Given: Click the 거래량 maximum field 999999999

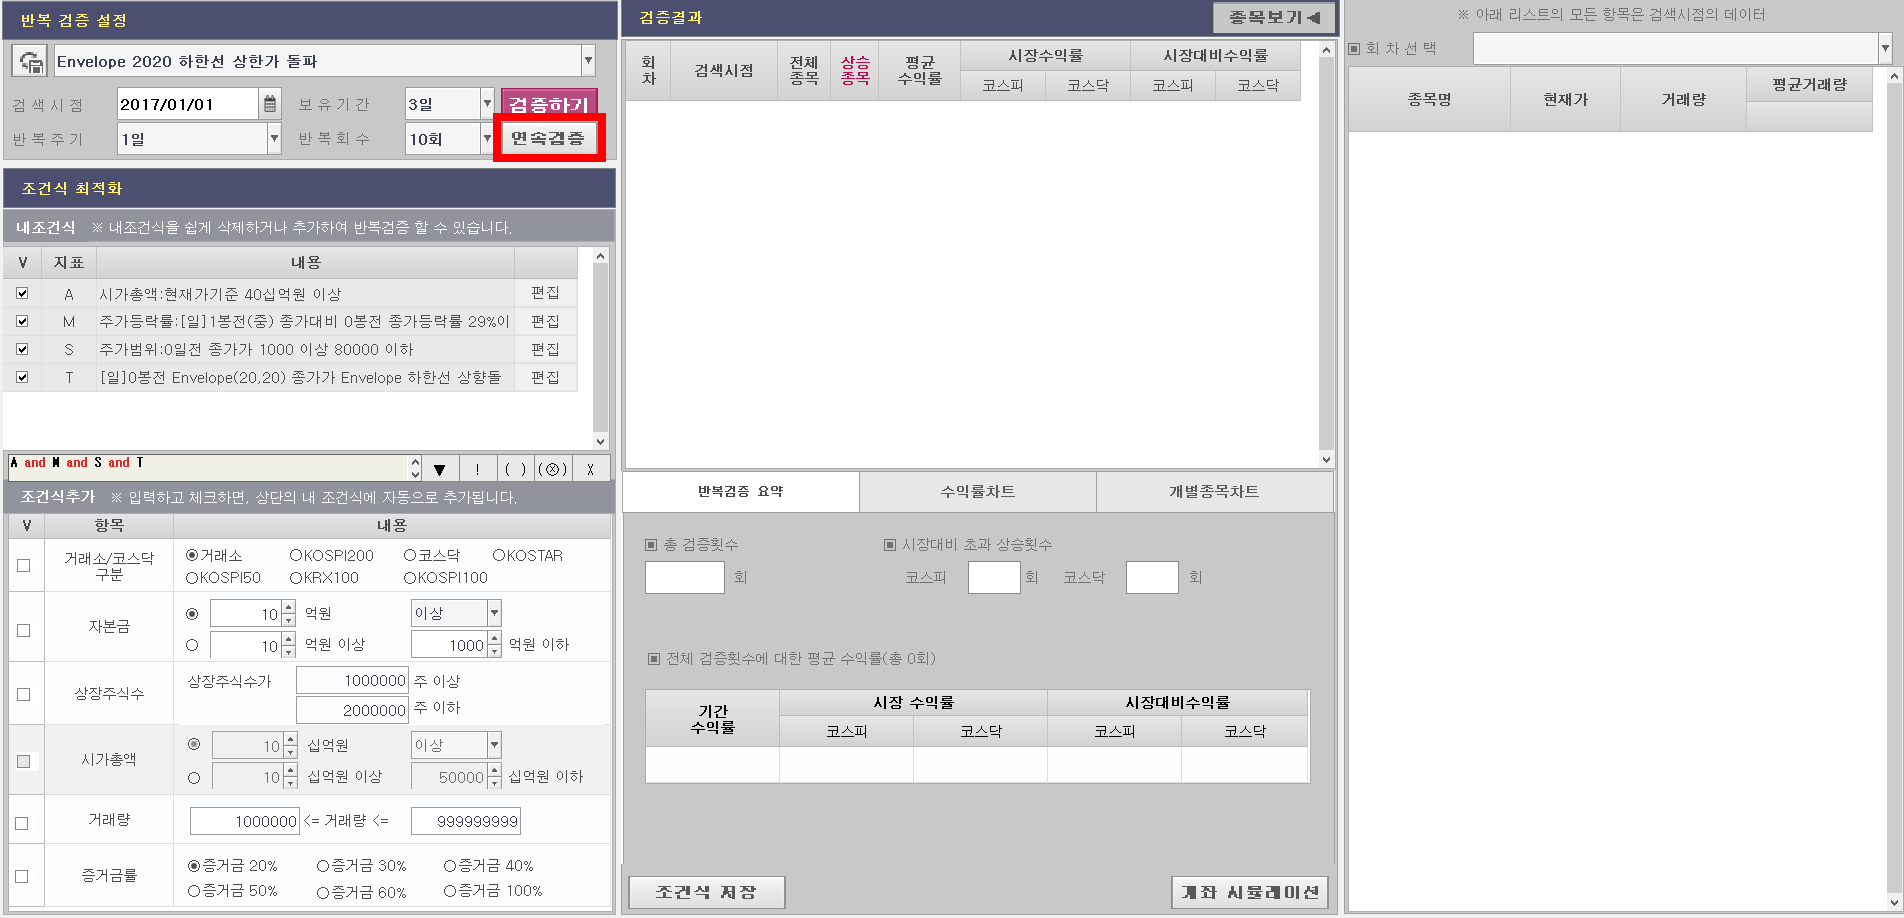Looking at the screenshot, I should (466, 821).
